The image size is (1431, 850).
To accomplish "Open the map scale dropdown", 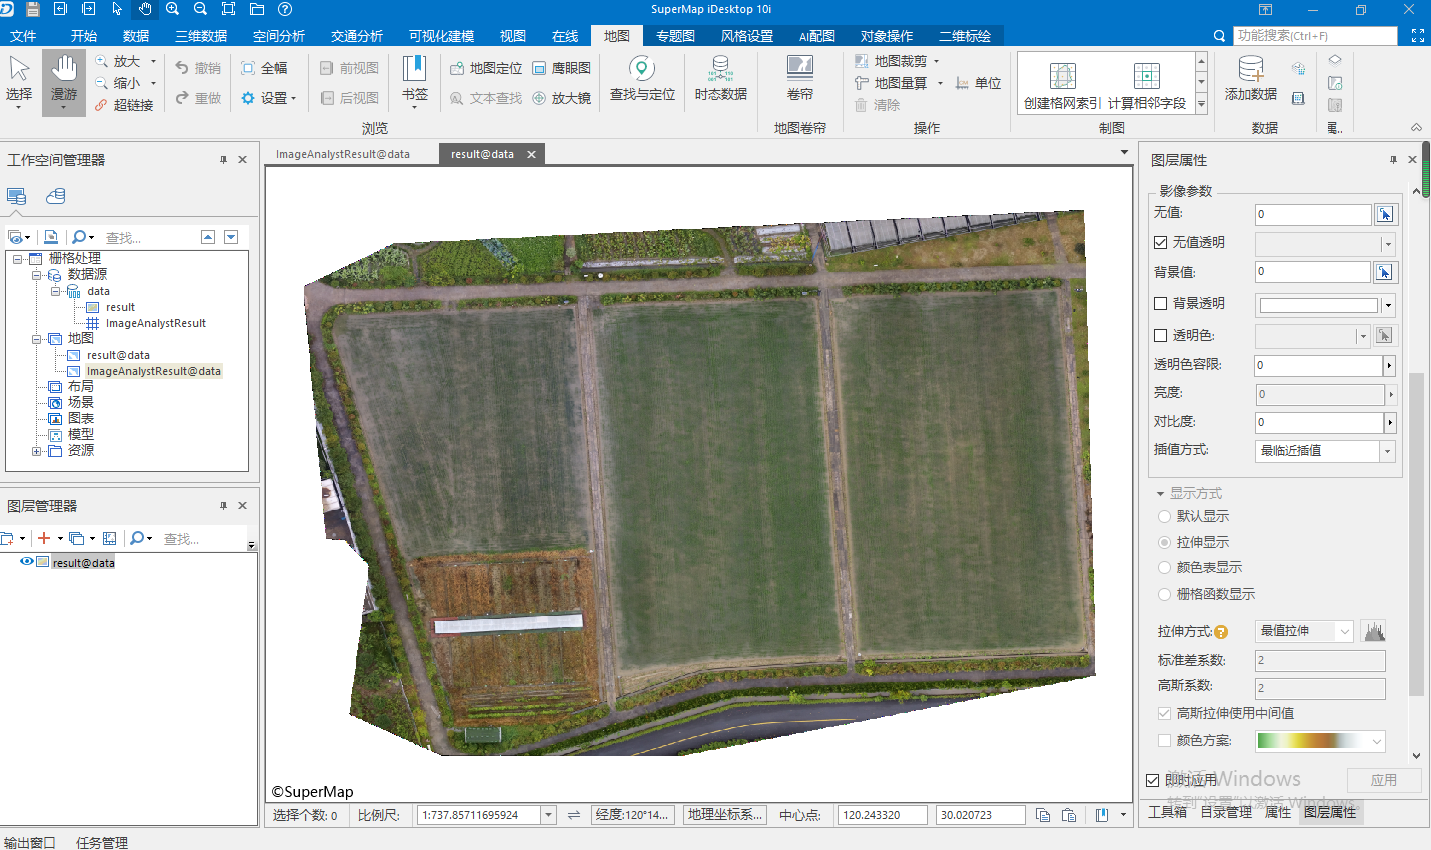I will pyautogui.click(x=548, y=815).
